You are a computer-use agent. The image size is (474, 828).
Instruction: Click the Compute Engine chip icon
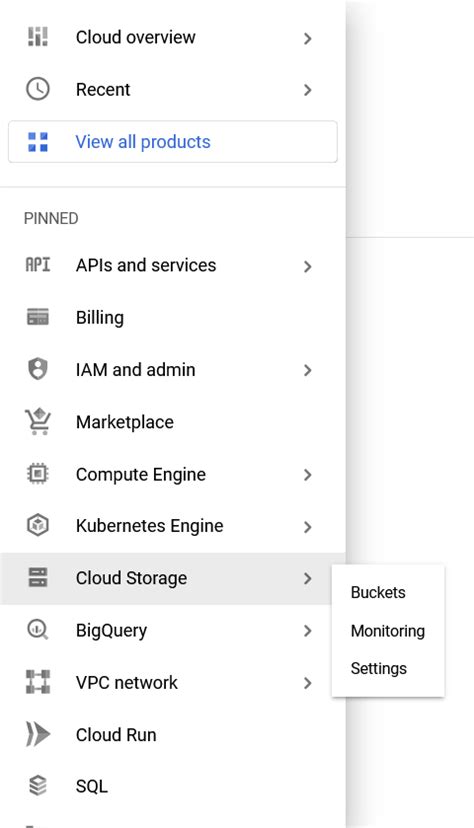pyautogui.click(x=37, y=474)
